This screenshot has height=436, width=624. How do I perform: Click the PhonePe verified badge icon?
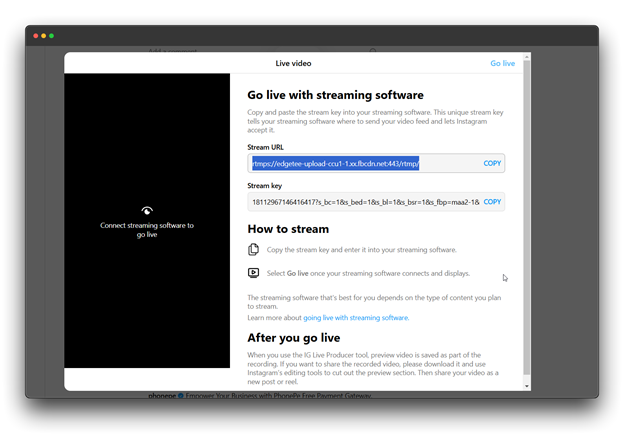[x=180, y=396]
